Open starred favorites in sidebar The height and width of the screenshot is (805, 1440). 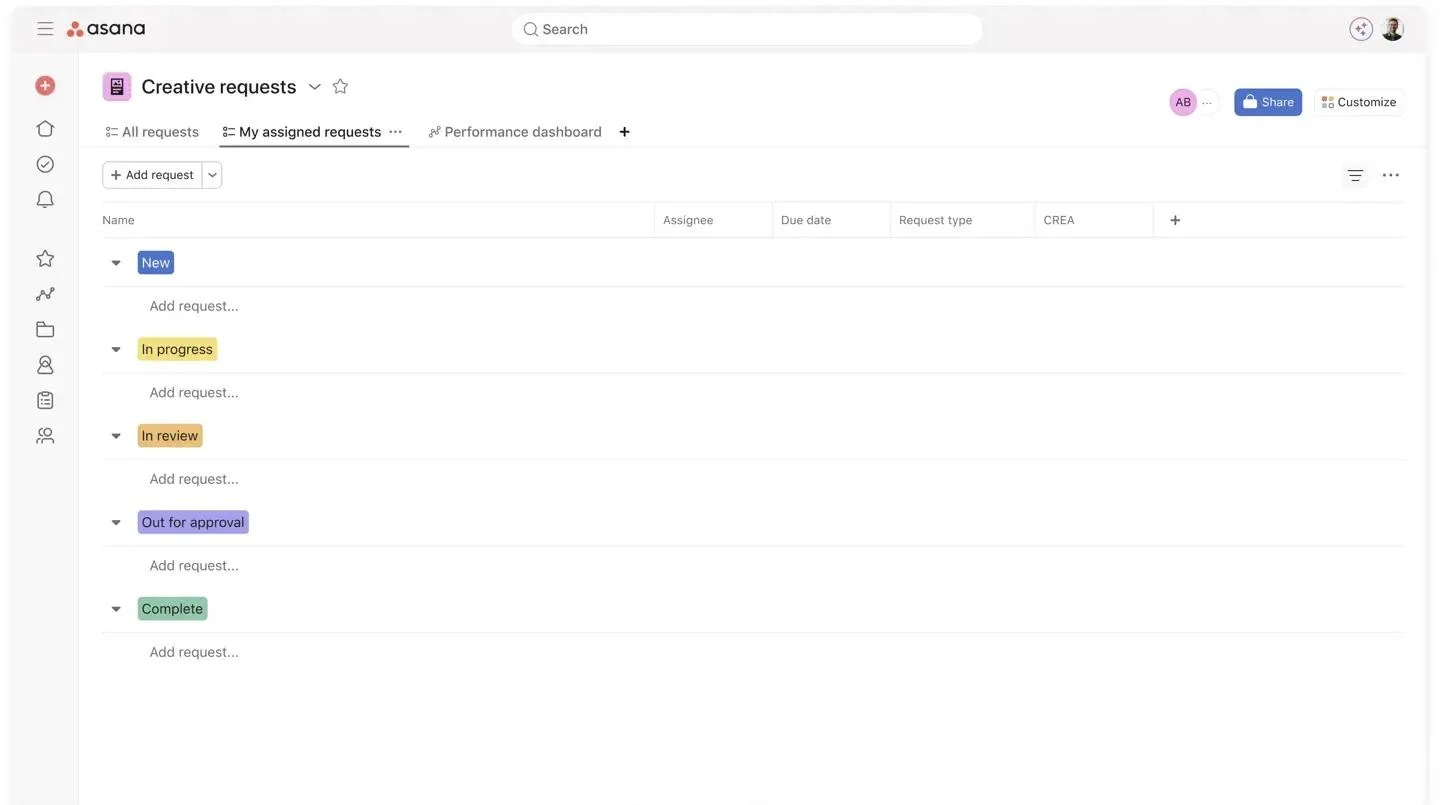coord(45,258)
